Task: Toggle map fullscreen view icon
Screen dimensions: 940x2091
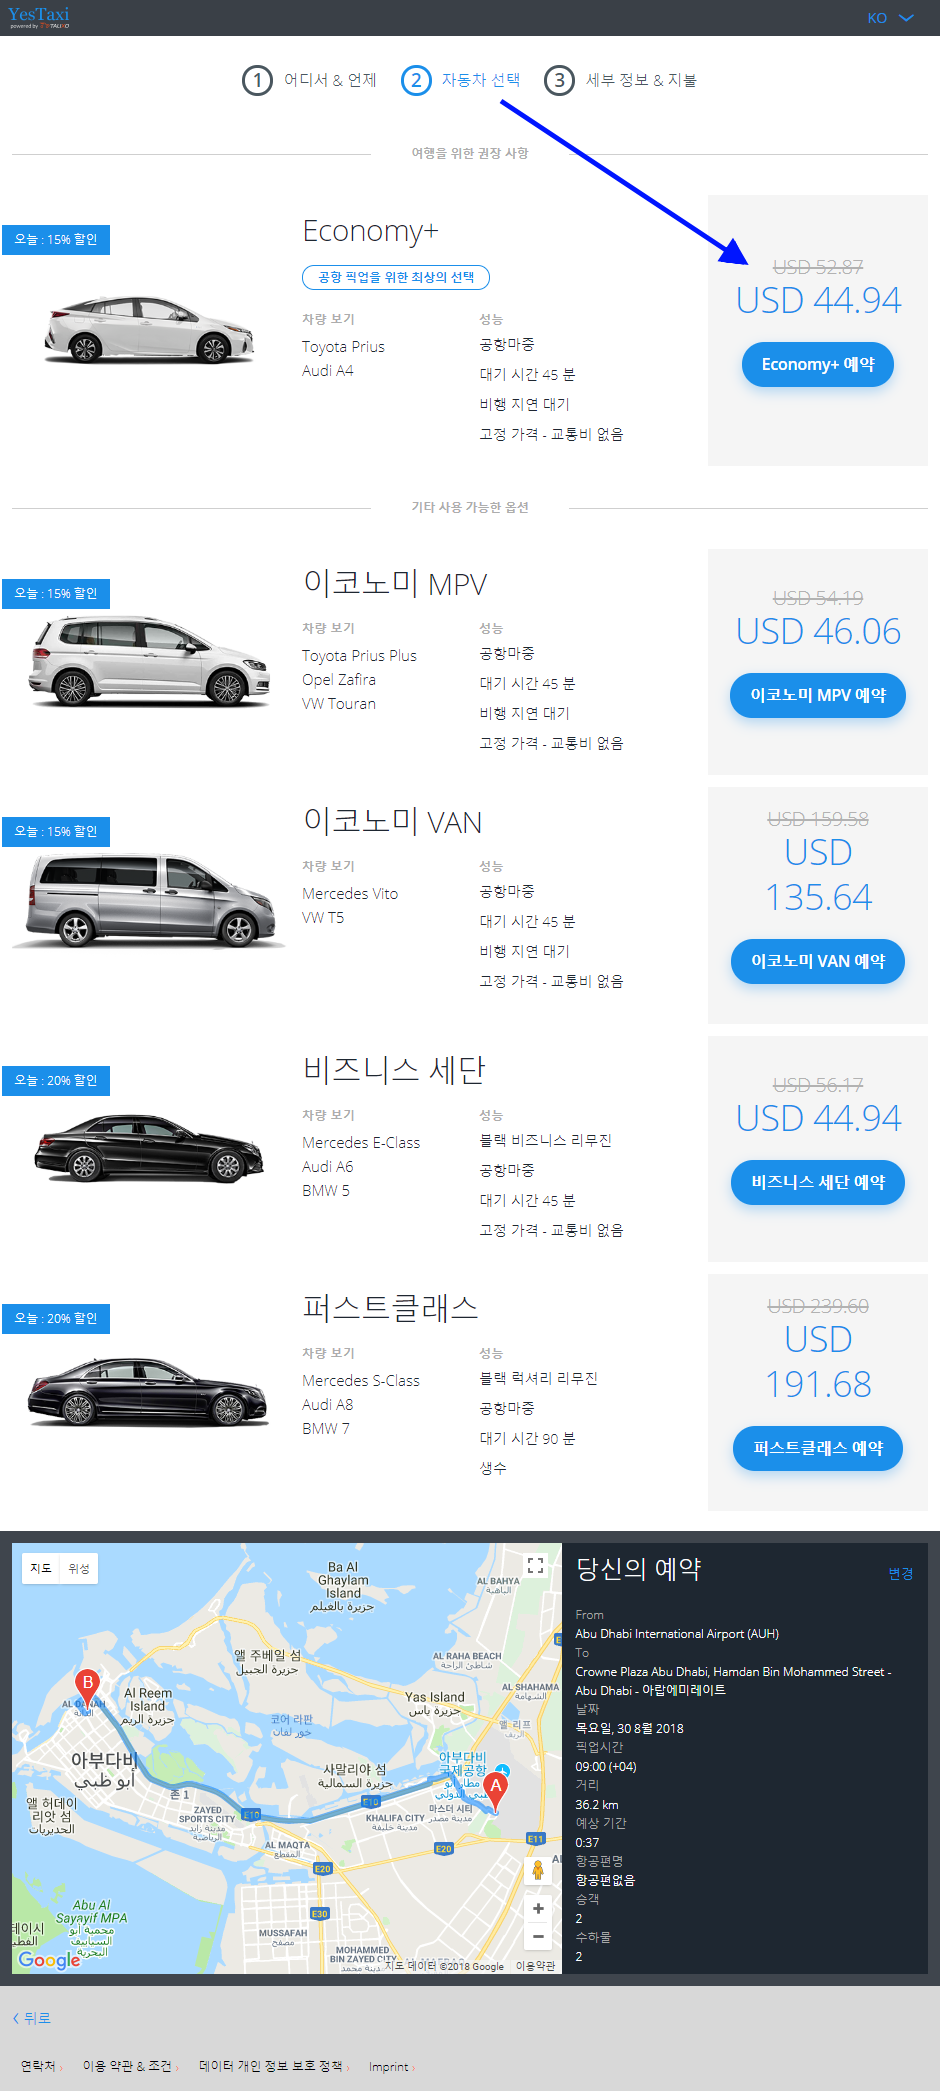Action: click(x=535, y=1566)
